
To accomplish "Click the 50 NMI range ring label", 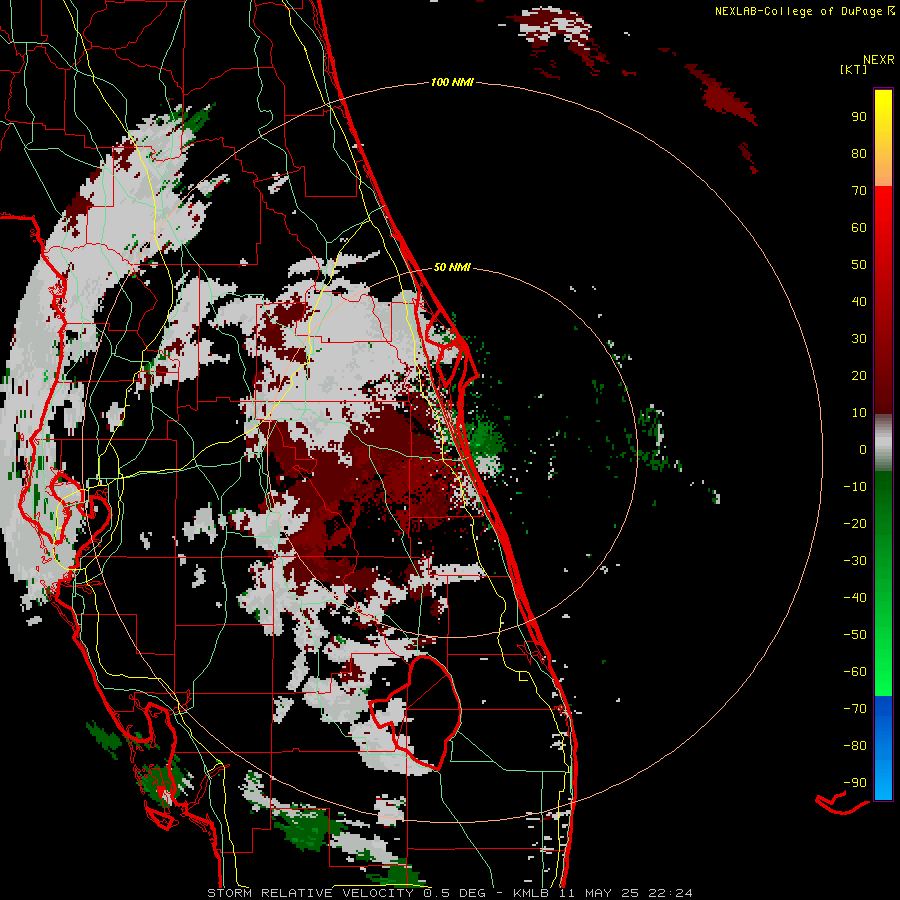I will click(452, 267).
